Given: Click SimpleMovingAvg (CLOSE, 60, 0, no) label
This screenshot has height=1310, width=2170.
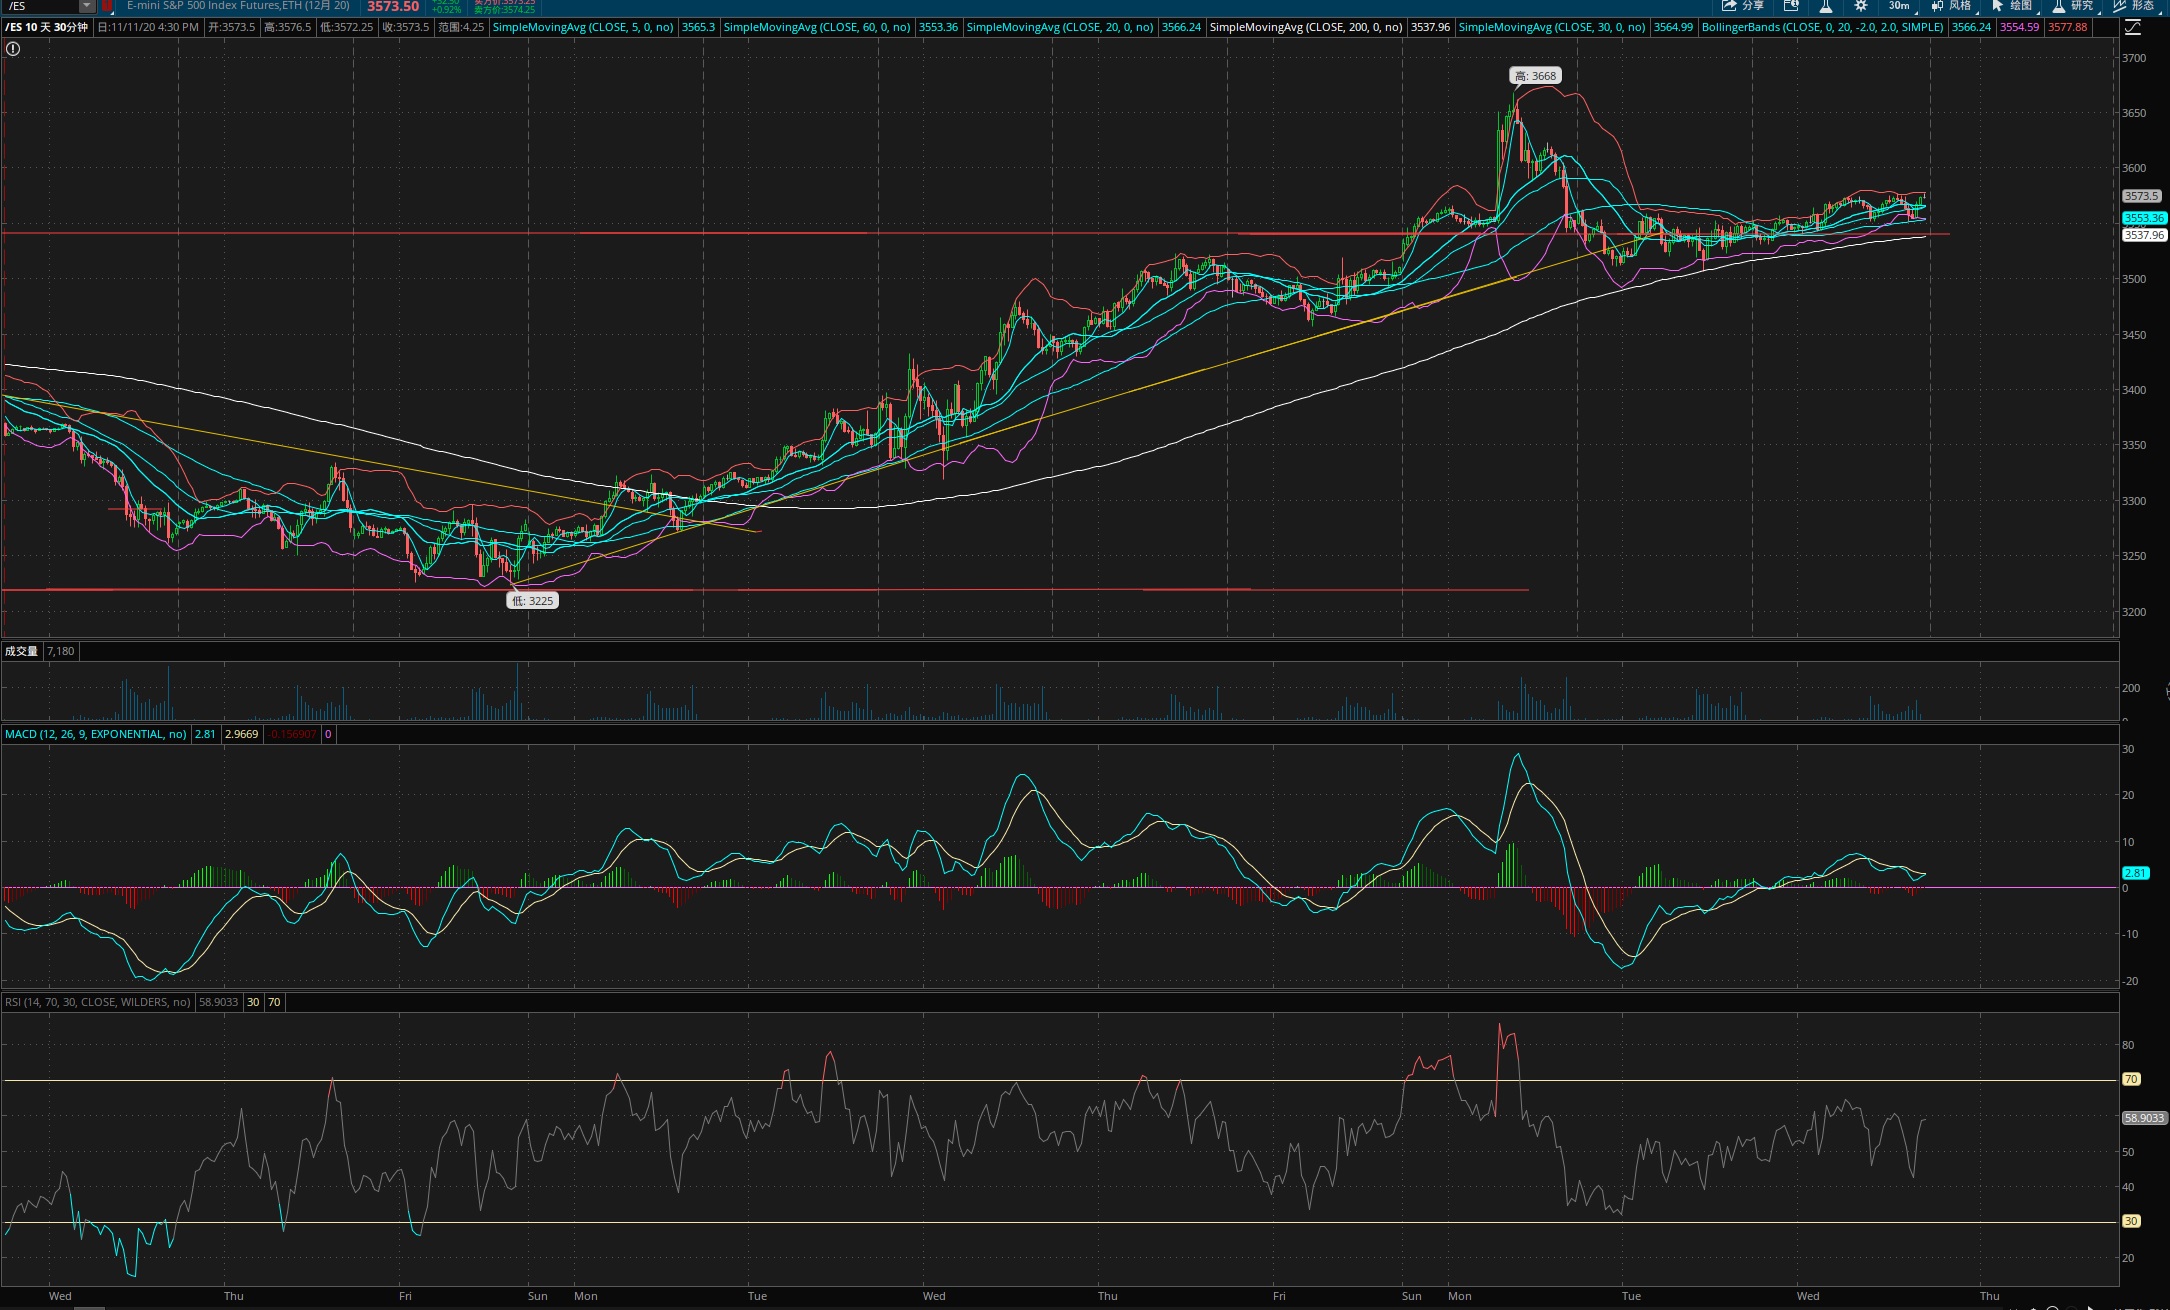Looking at the screenshot, I should click(x=817, y=27).
